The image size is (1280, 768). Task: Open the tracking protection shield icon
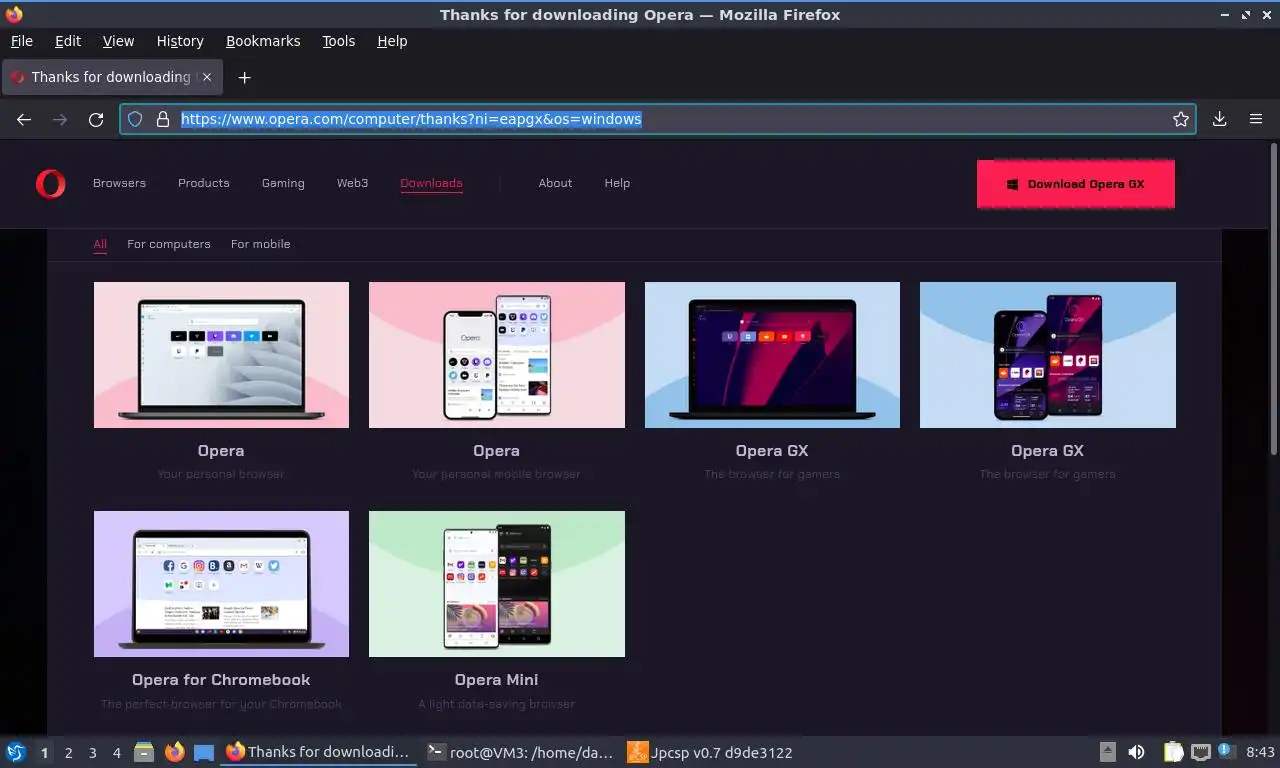[136, 119]
